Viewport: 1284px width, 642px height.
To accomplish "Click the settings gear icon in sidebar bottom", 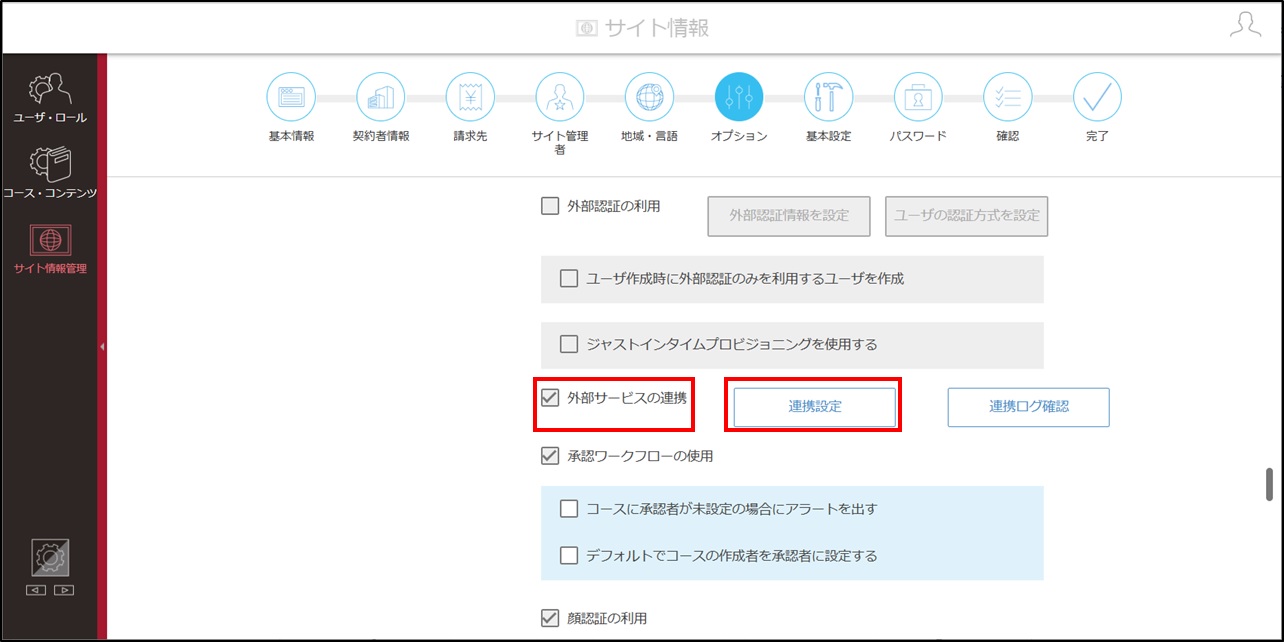I will pos(50,558).
